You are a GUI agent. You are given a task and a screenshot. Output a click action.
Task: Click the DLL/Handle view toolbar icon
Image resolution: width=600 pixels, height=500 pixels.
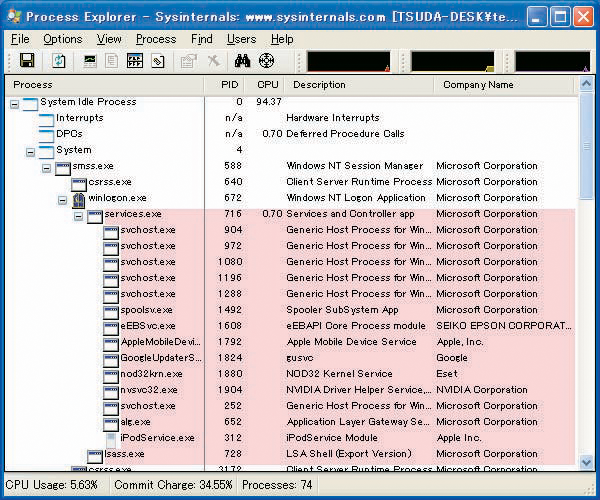(x=158, y=61)
